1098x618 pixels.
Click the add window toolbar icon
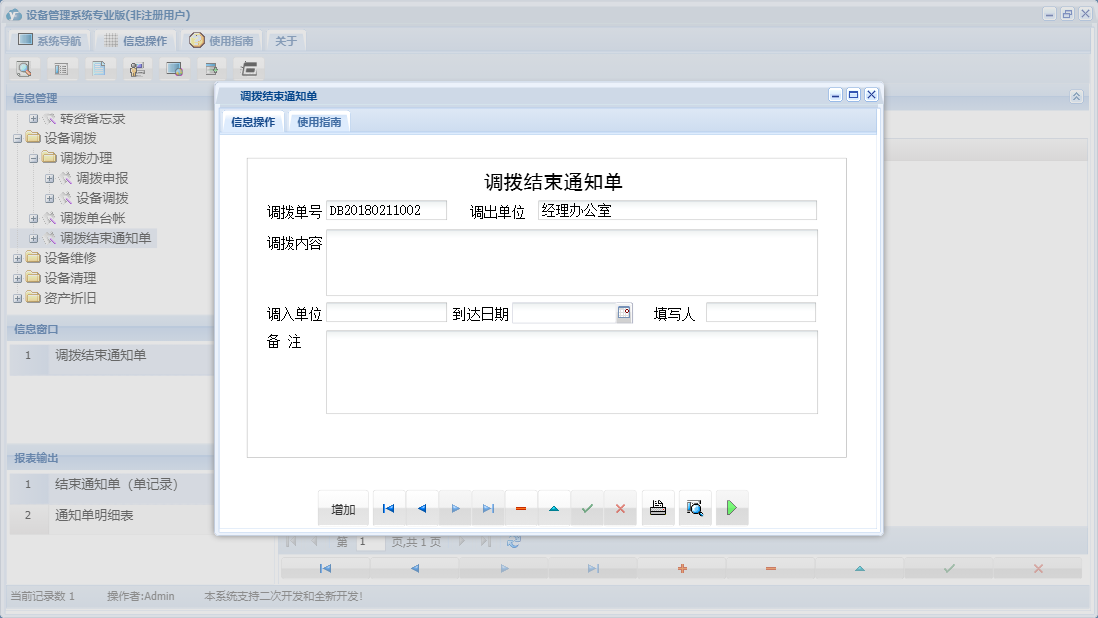(211, 68)
